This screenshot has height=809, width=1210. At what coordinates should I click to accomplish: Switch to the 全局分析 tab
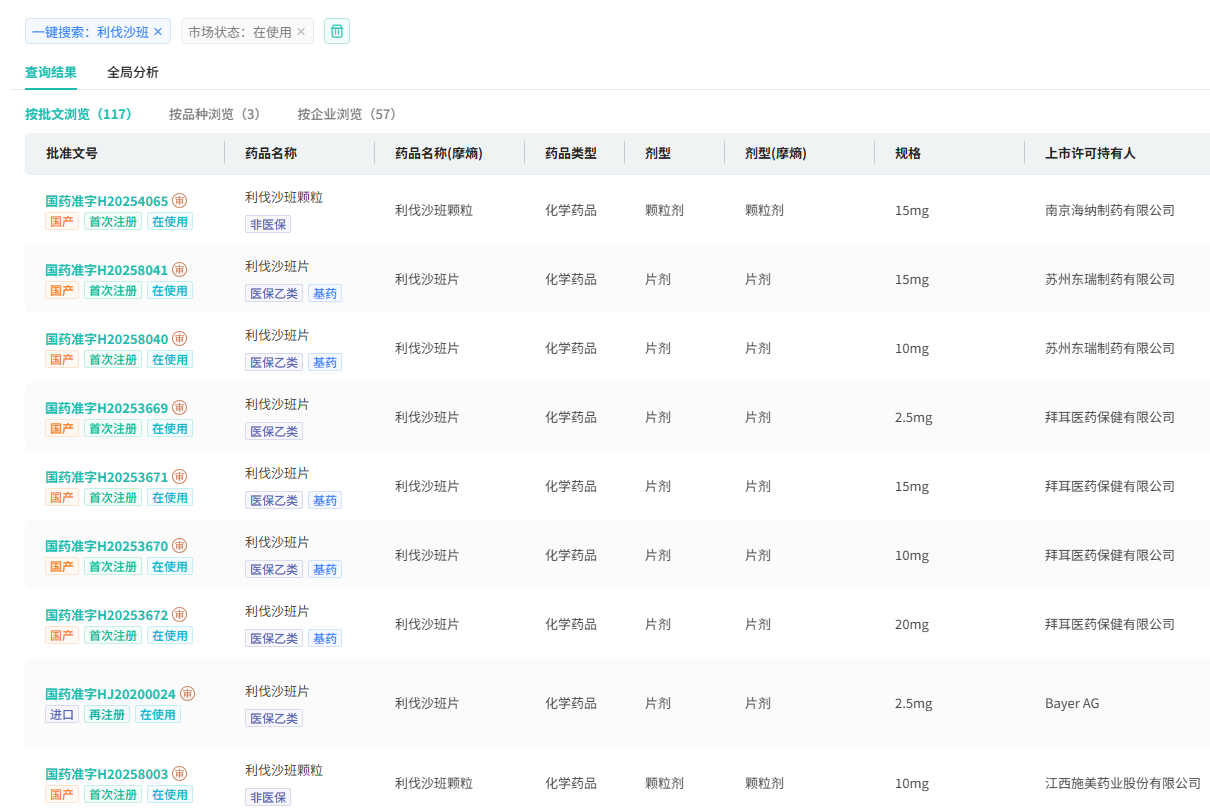[133, 72]
